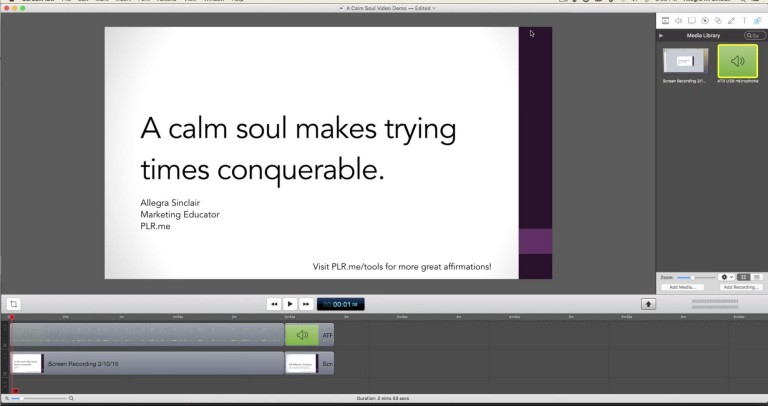
Task: Open the Touch Callout overlapping circles icon
Action: pyautogui.click(x=718, y=21)
